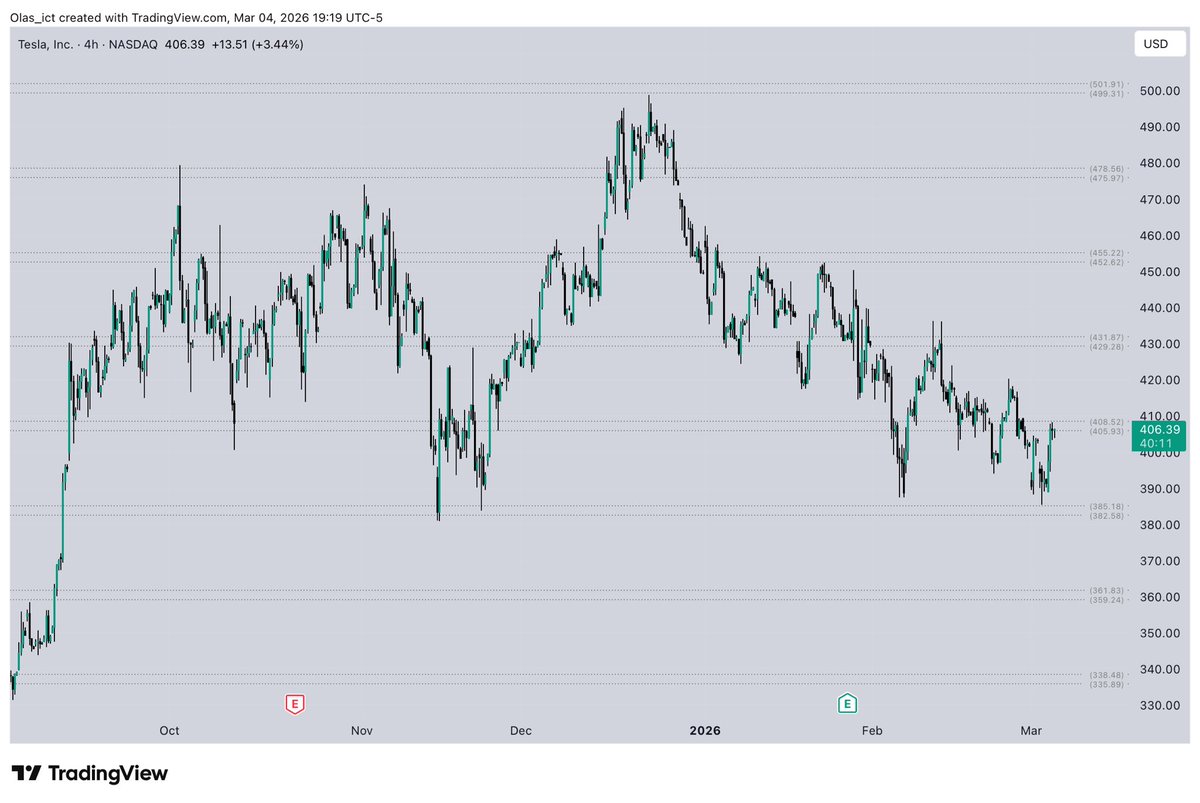Click the (475.97) horizontal level label
Image resolution: width=1200 pixels, height=803 pixels.
[1107, 178]
